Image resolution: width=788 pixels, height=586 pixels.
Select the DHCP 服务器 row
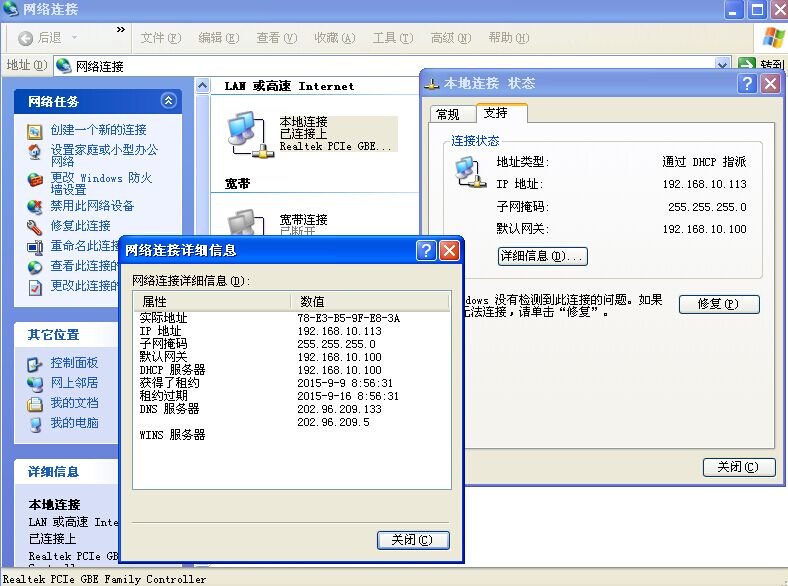[x=292, y=370]
